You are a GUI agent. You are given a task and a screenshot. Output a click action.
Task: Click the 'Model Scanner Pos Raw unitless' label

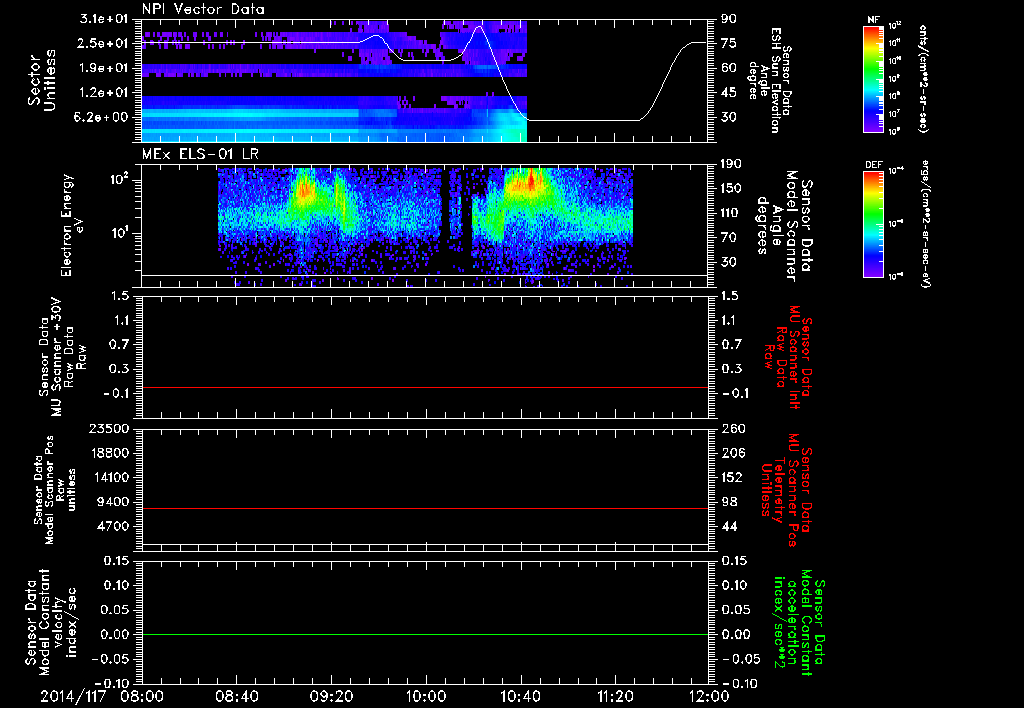point(55,490)
